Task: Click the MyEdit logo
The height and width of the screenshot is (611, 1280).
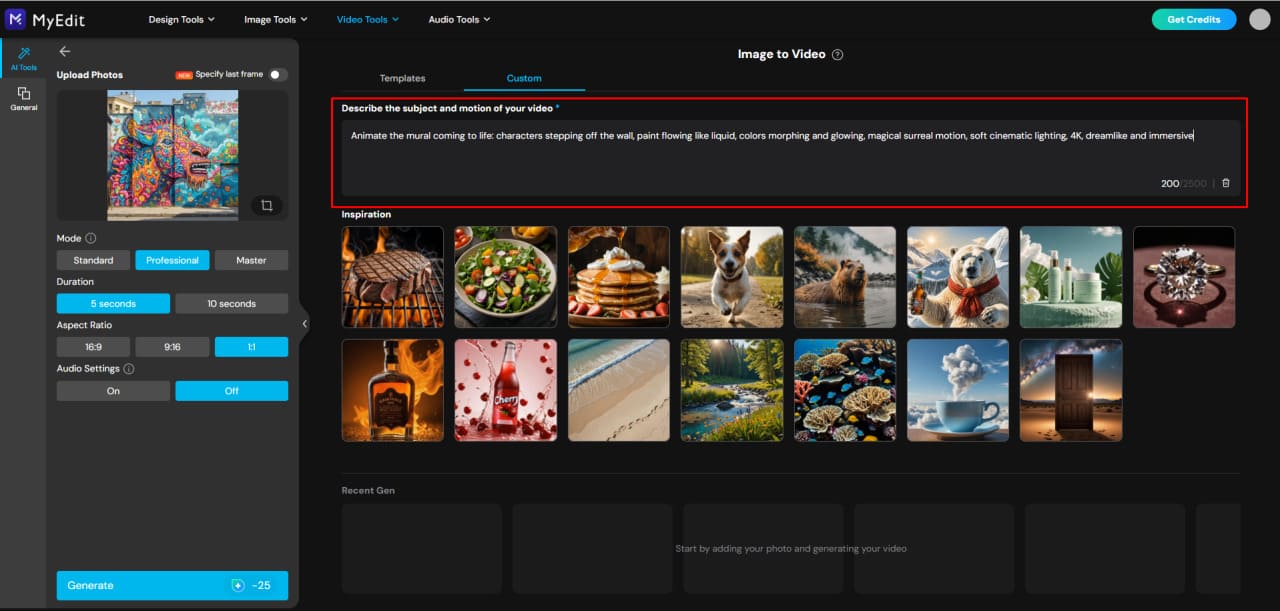Action: (45, 18)
